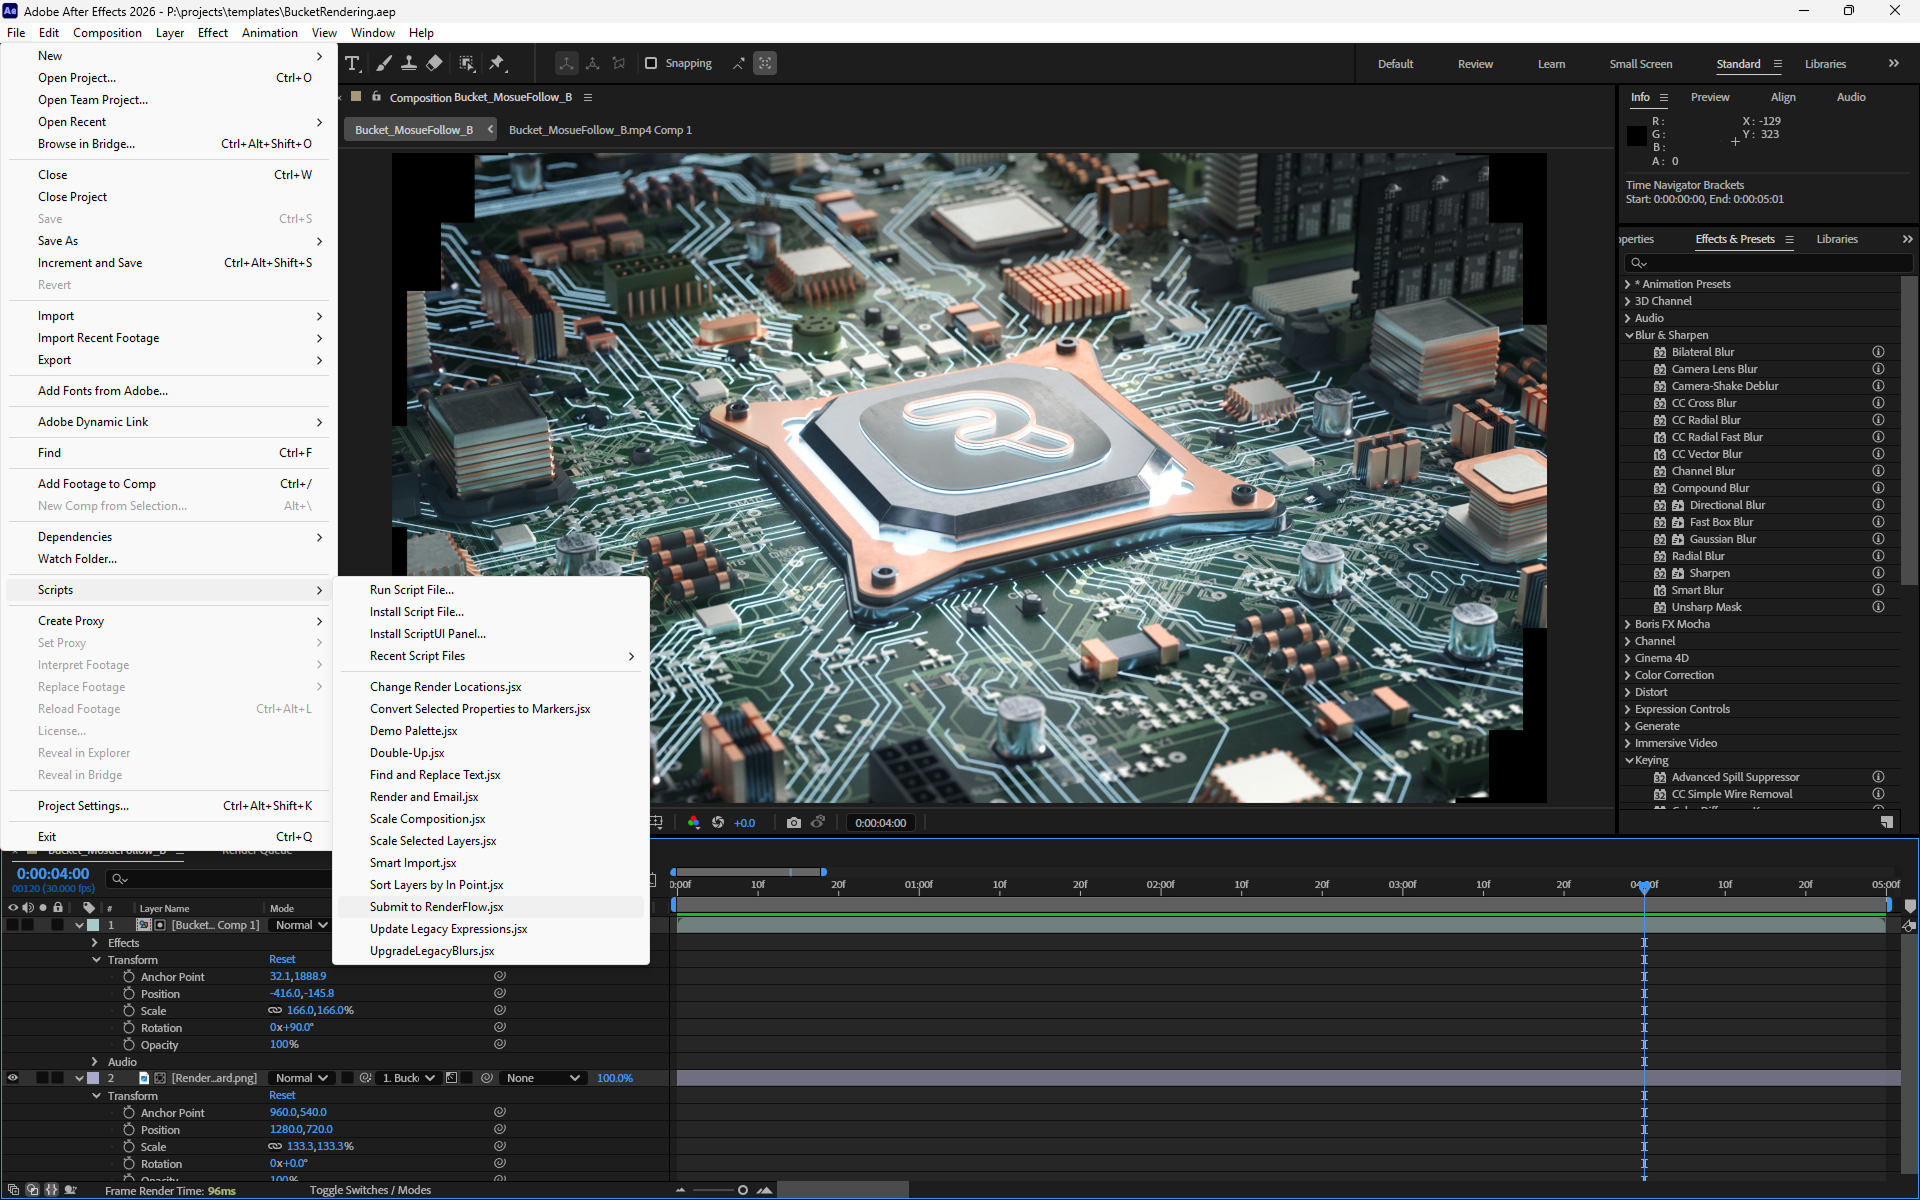1920x1200 pixels.
Task: Select the Brush tool
Action: point(384,63)
